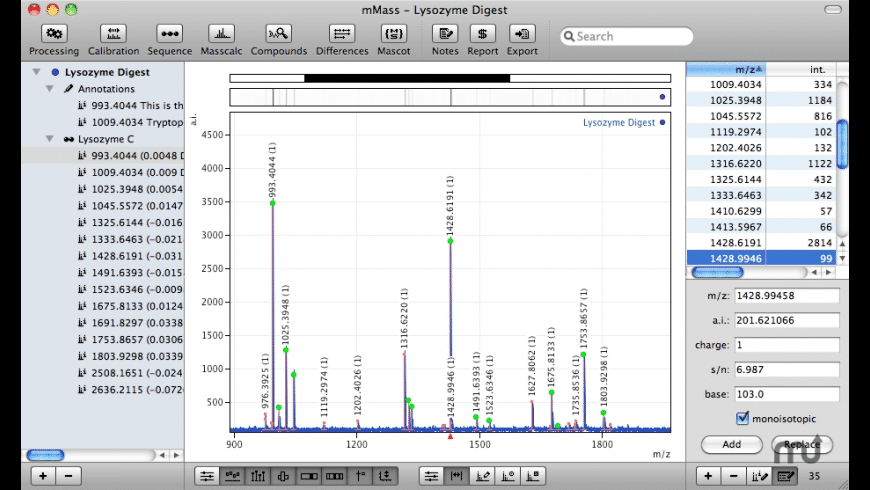Select the 1316.6220 row in peak list

(761, 163)
